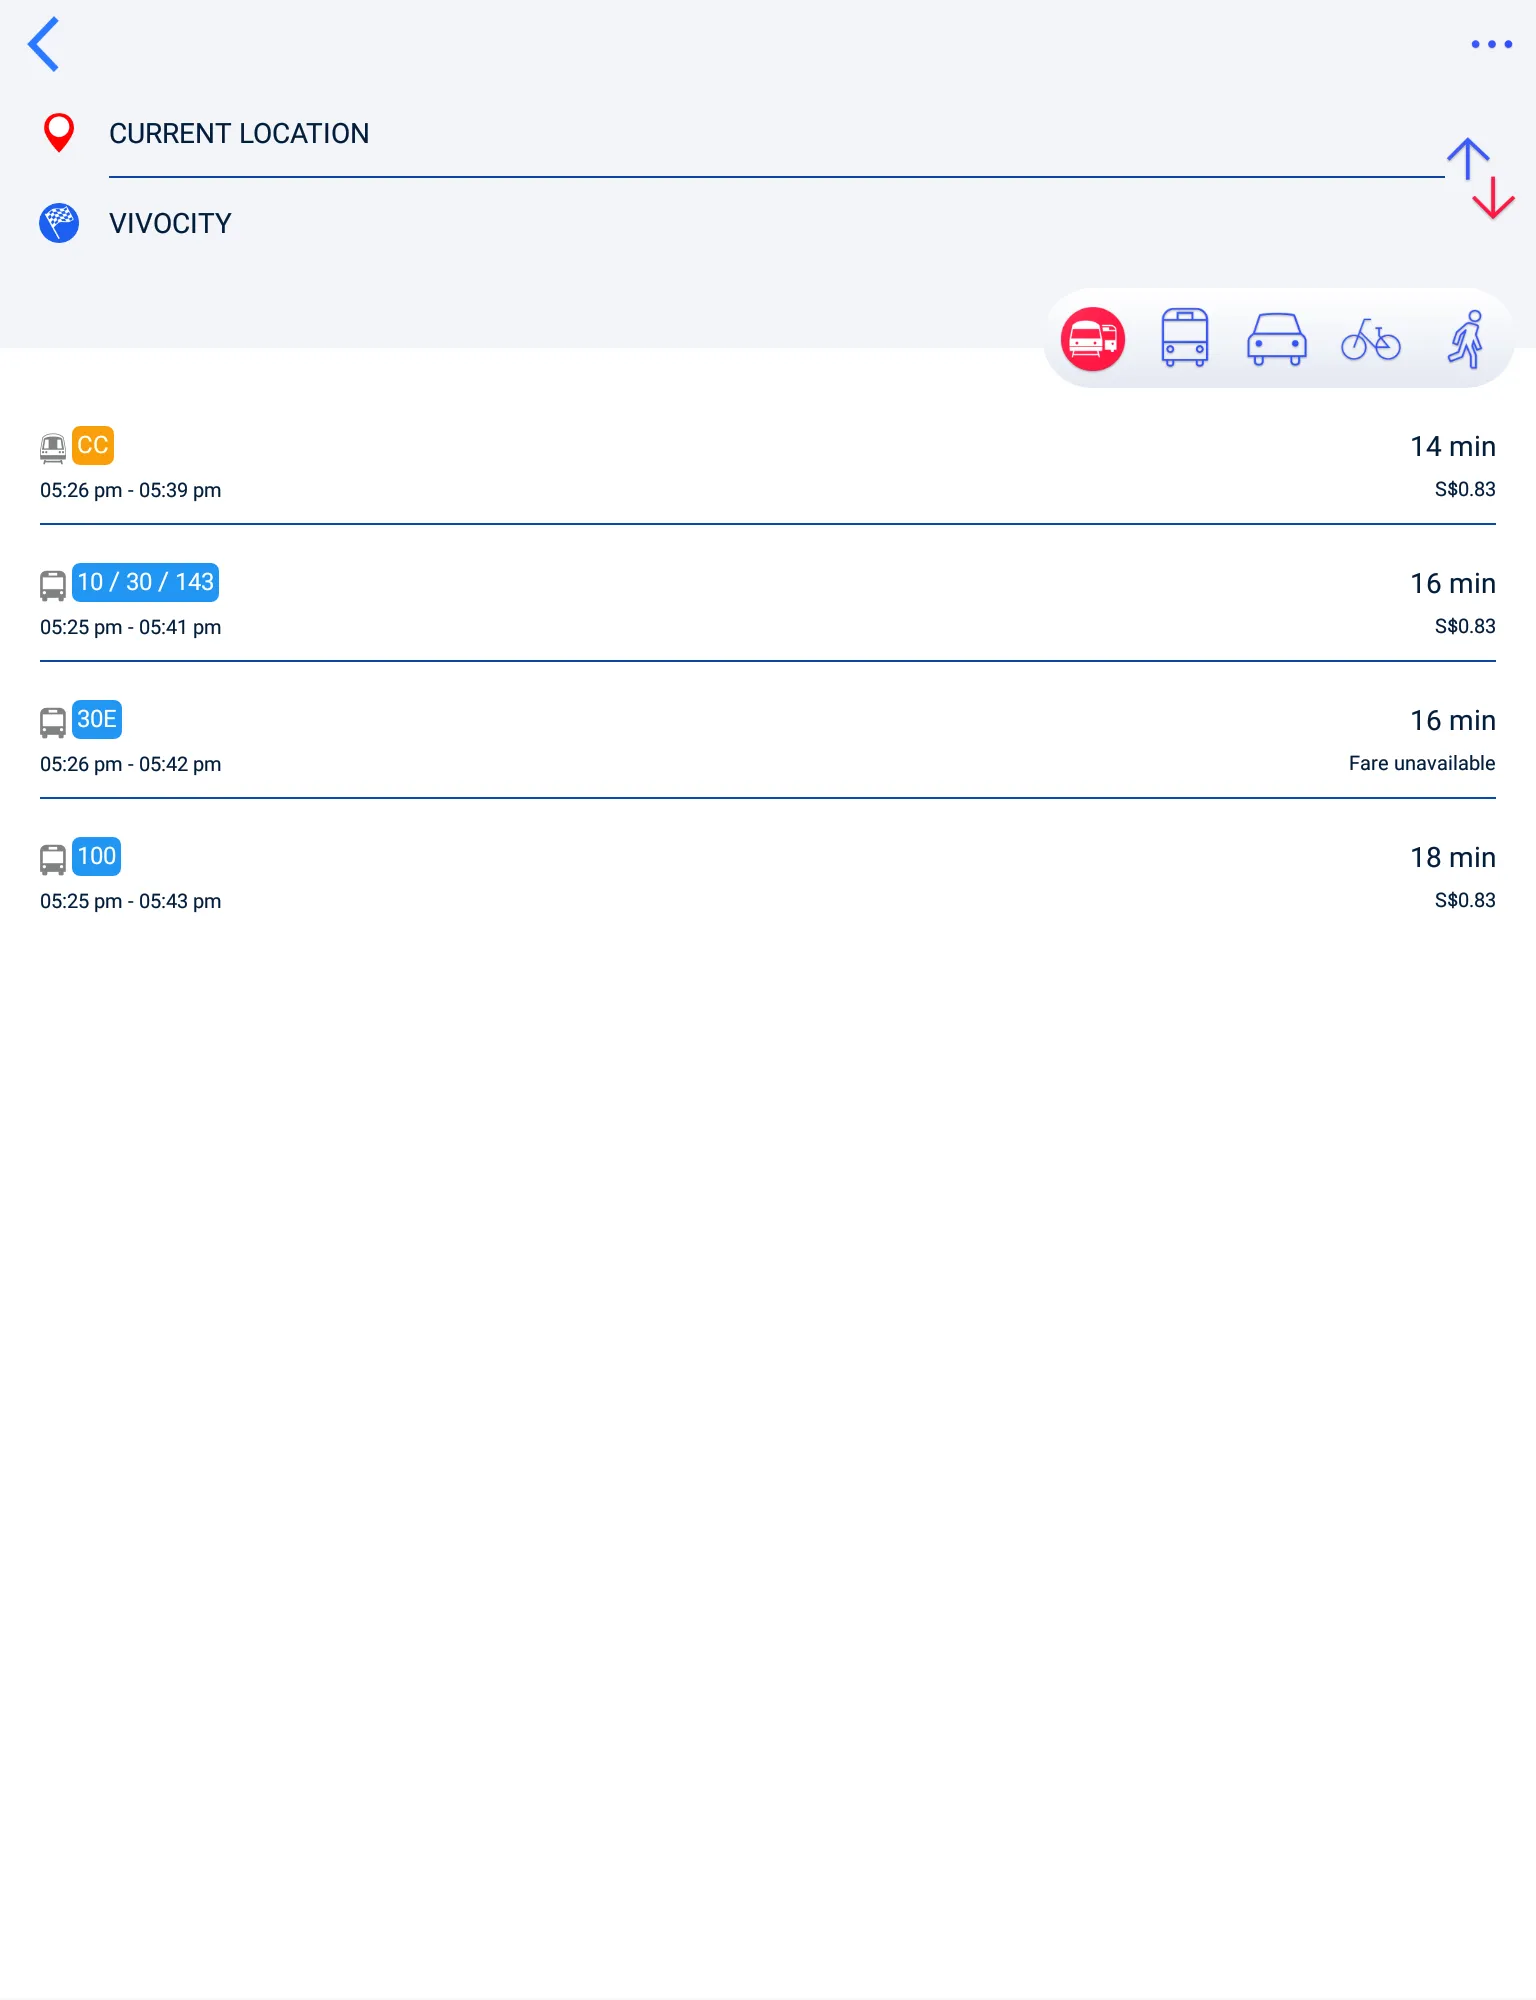The width and height of the screenshot is (1536, 2000).
Task: Tap the orange CC line badge
Action: pos(93,445)
